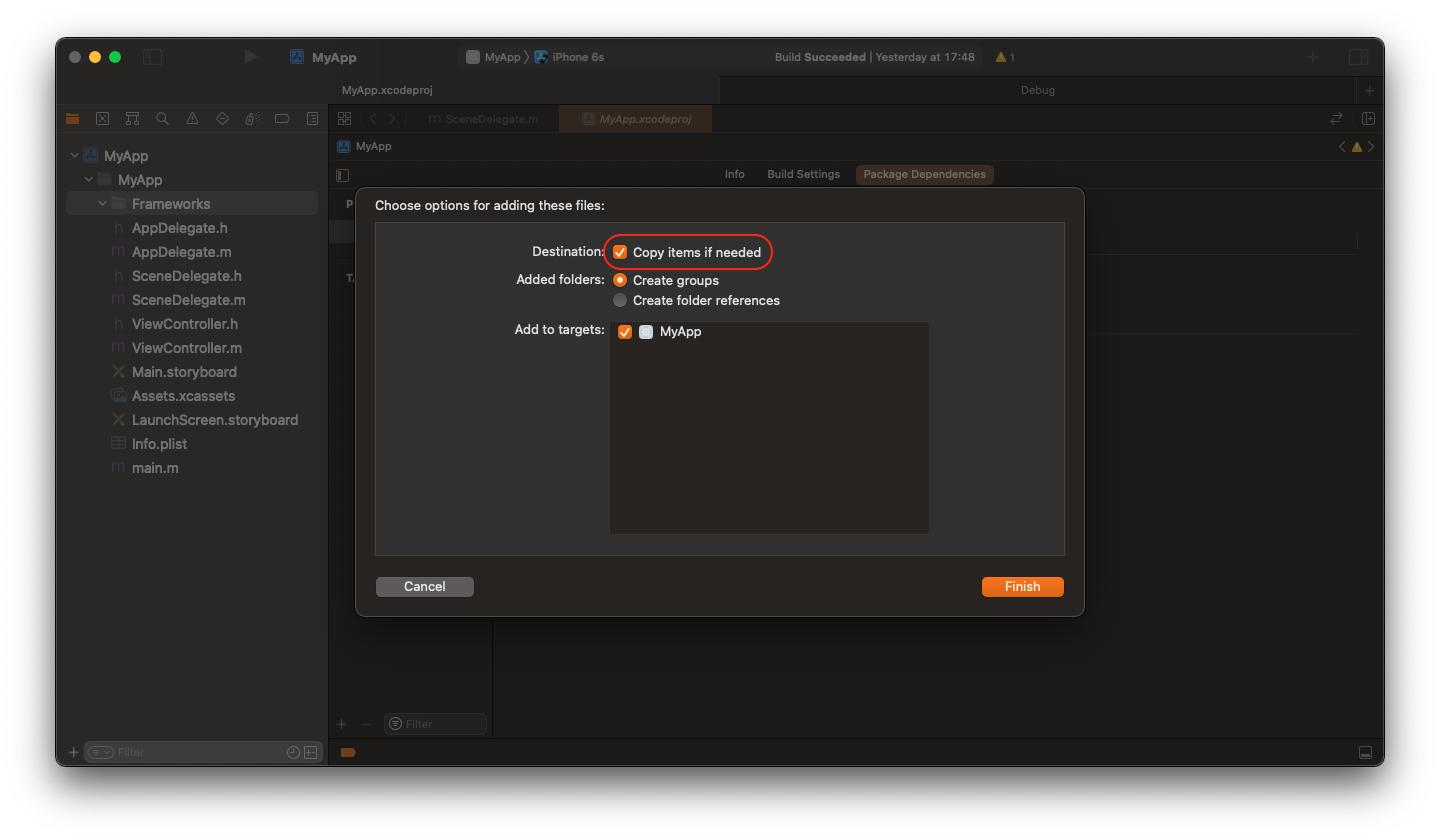
Task: Open the Test navigator diamond icon
Action: pos(222,119)
